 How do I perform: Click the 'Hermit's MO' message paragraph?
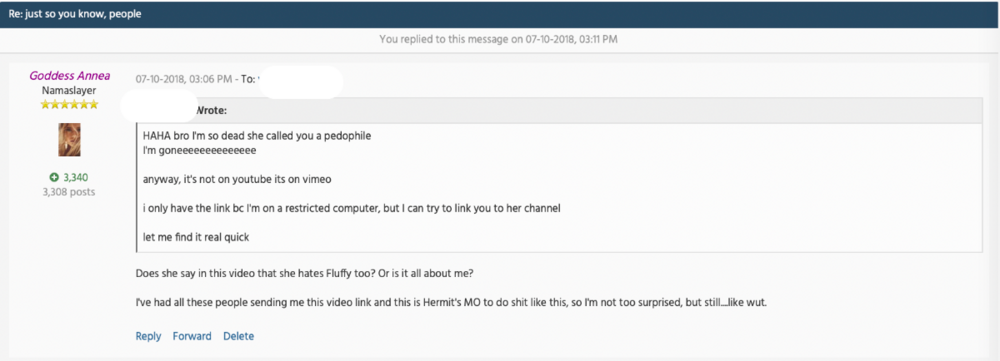pyautogui.click(x=451, y=302)
